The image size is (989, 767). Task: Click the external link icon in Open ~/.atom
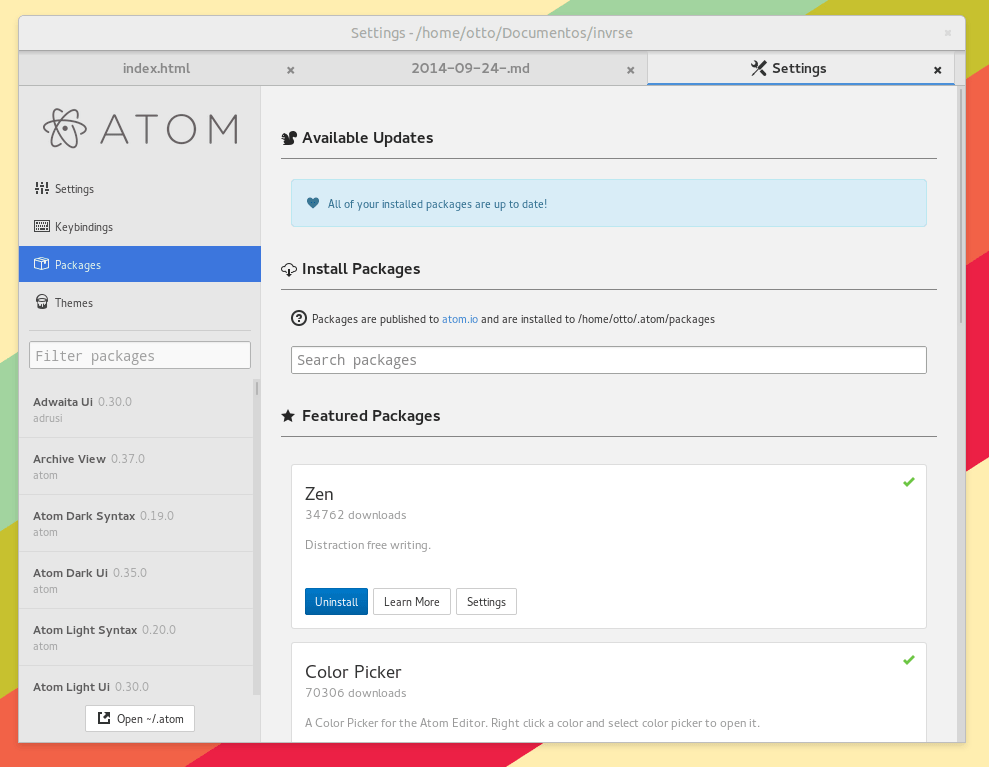coord(103,718)
